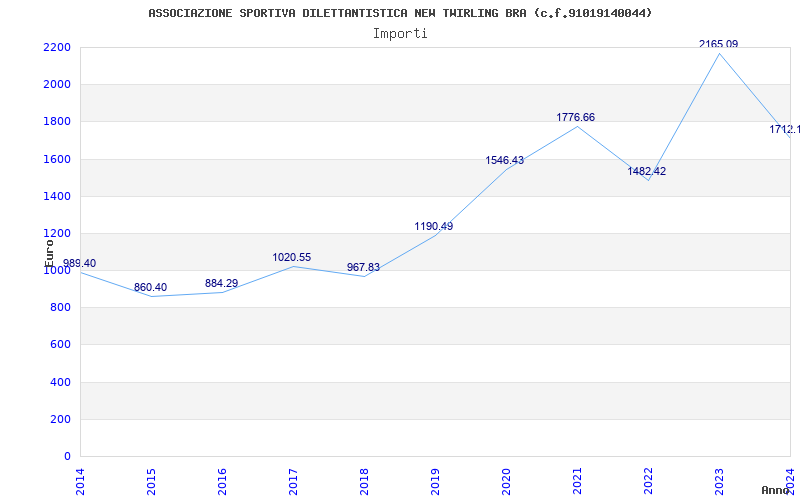The width and height of the screenshot is (800, 500).
Task: Click the x-axis year 2014
Action: 80,482
